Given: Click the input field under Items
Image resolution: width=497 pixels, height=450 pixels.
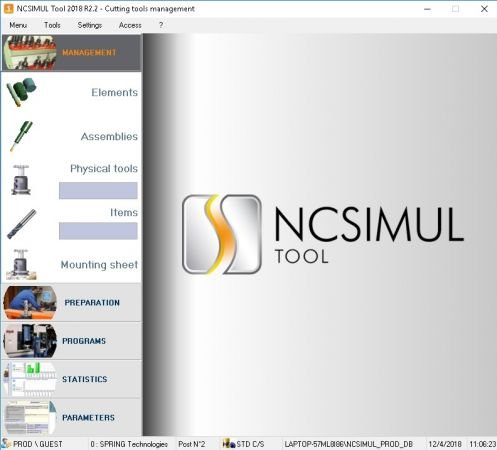Looking at the screenshot, I should [98, 231].
